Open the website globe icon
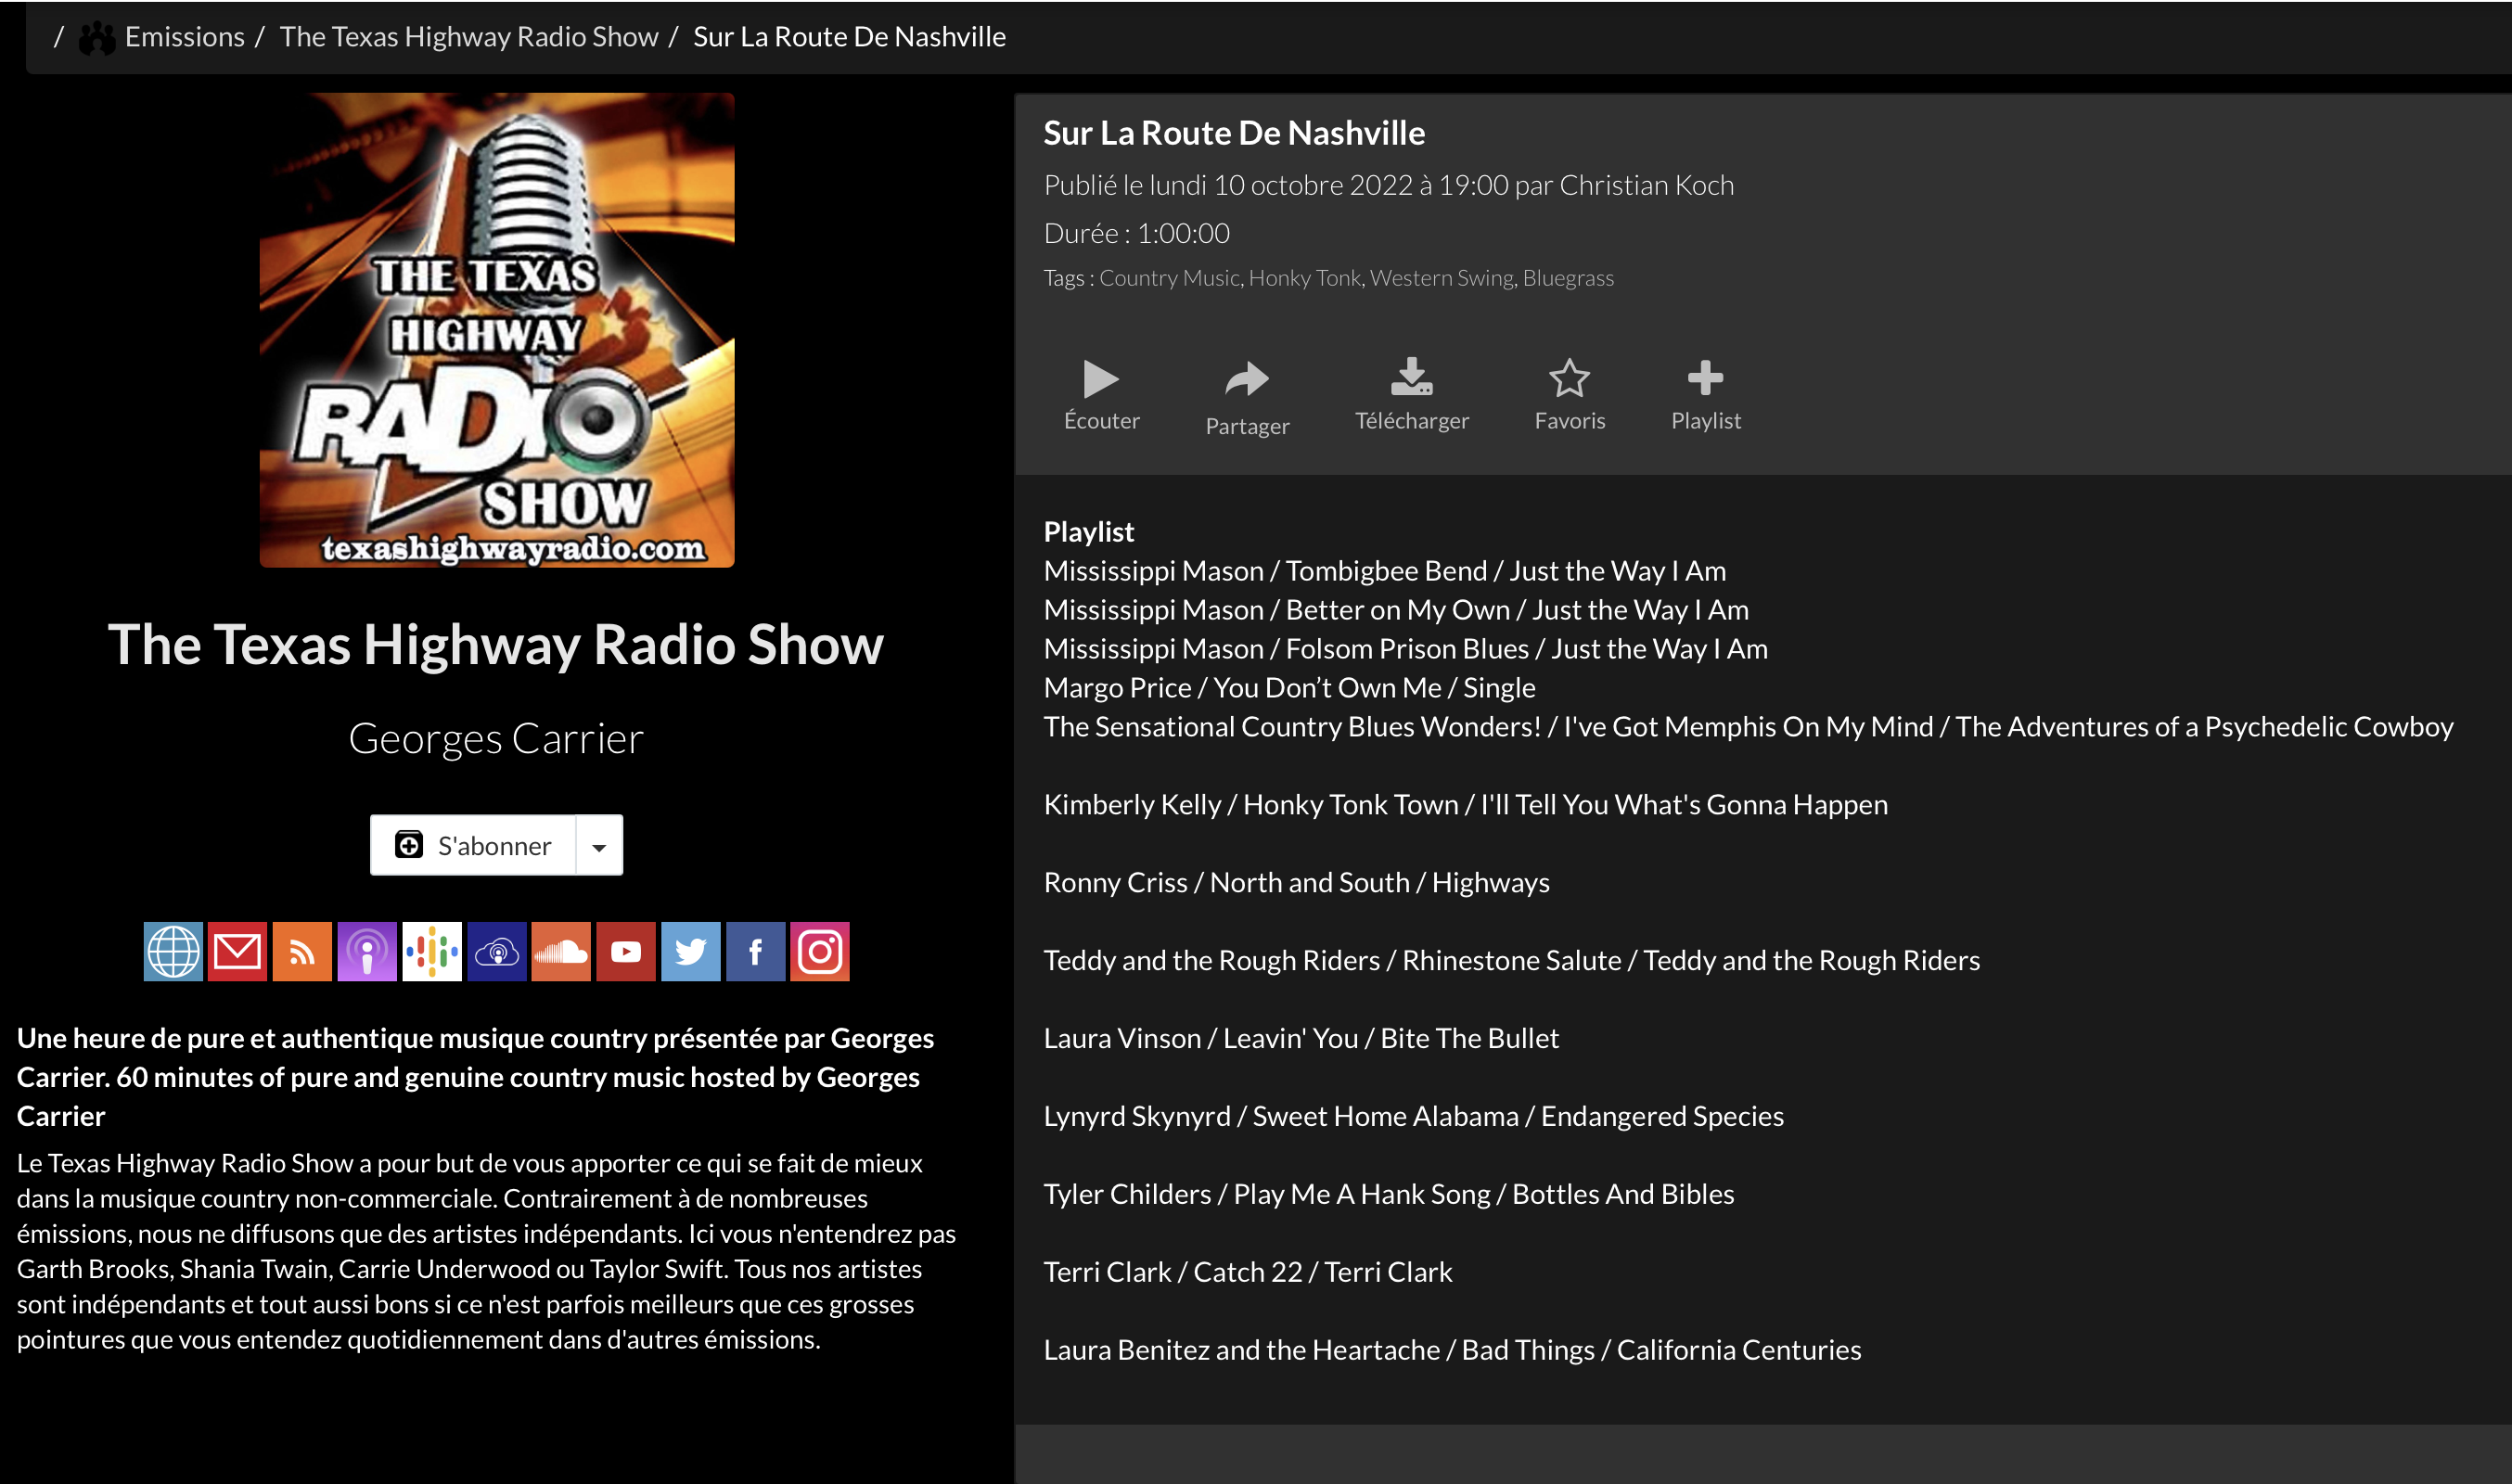2512x1484 pixels. pyautogui.click(x=173, y=951)
